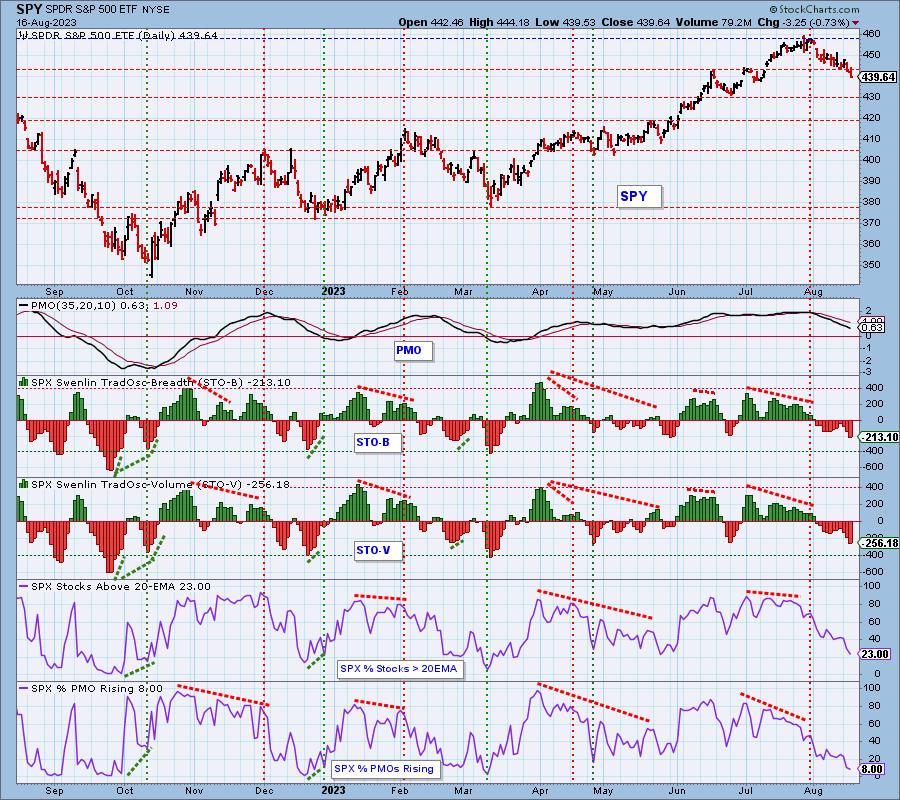Click the Aug label on price panel axis

click(813, 292)
